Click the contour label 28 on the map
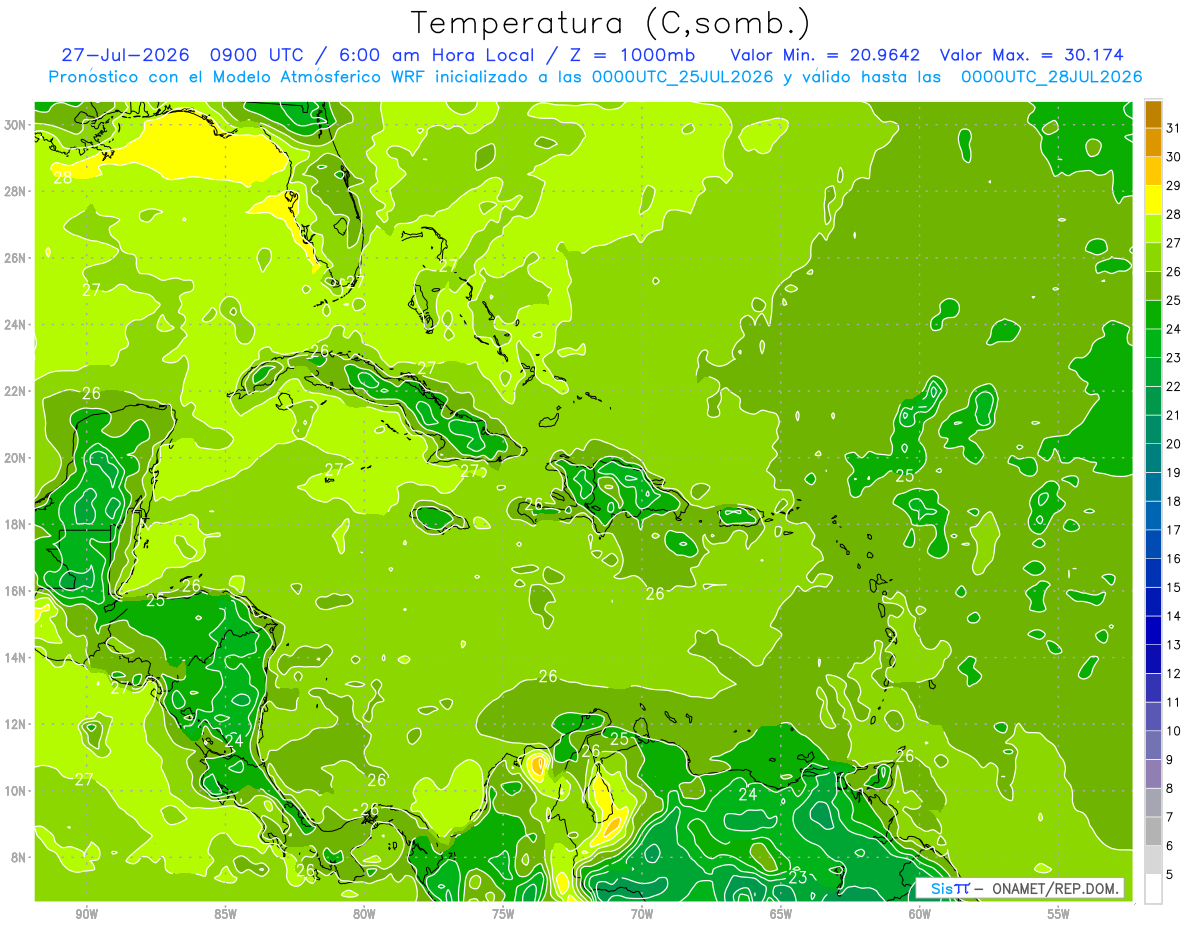Screen dimensions: 1200x927 coord(63,177)
